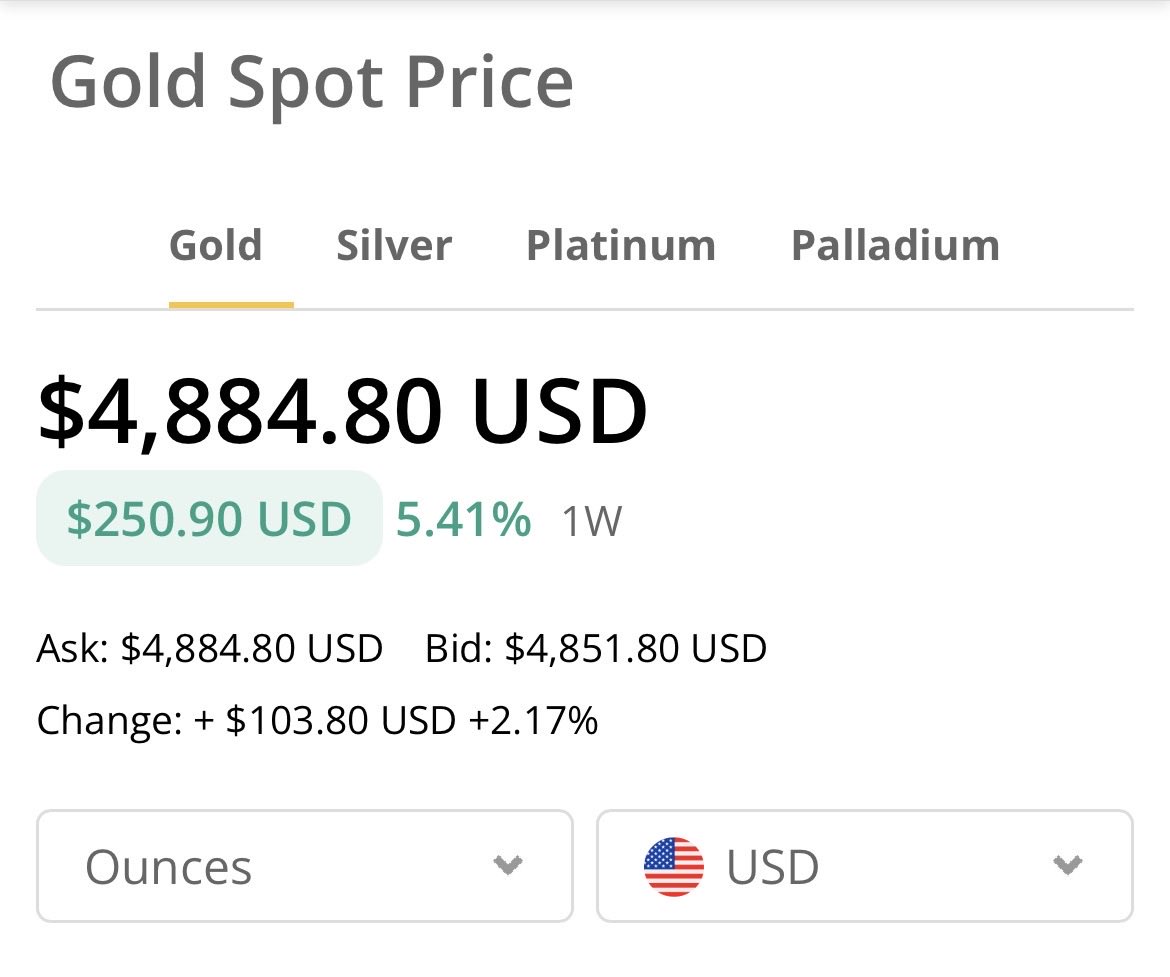Image resolution: width=1170 pixels, height=977 pixels.
Task: Open the USD currency dropdown
Action: tap(864, 866)
